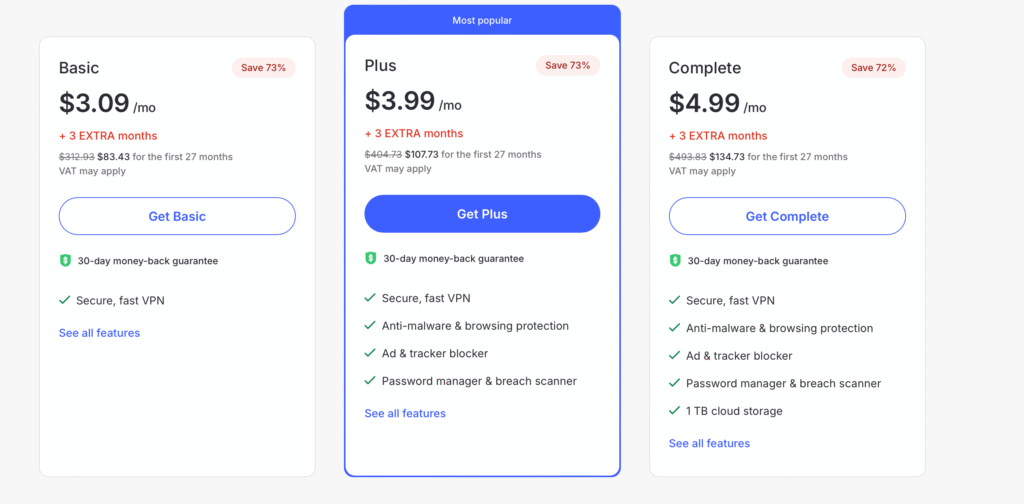Open See all features under Basic plan
Viewport: 1024px width, 504px height.
click(99, 333)
